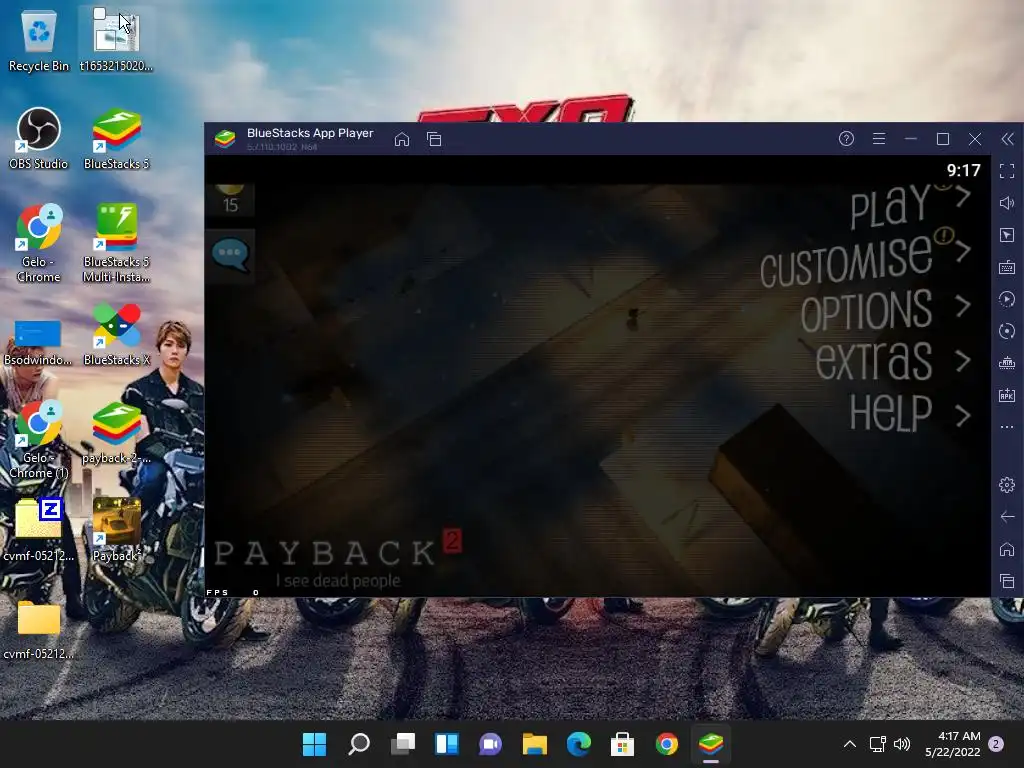
Task: Click Android status time 9:17
Action: tap(963, 170)
